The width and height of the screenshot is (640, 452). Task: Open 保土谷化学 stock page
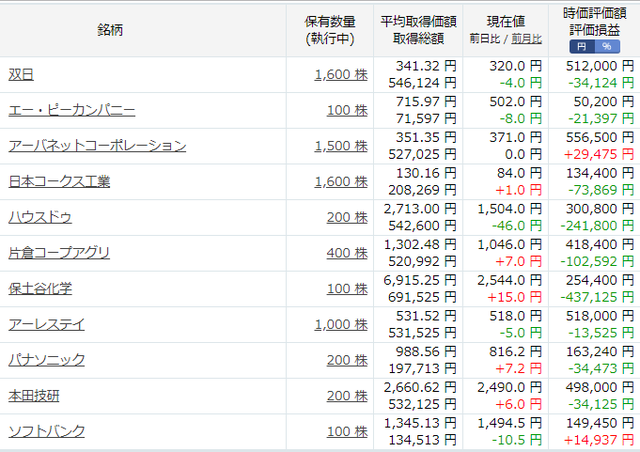pos(40,289)
